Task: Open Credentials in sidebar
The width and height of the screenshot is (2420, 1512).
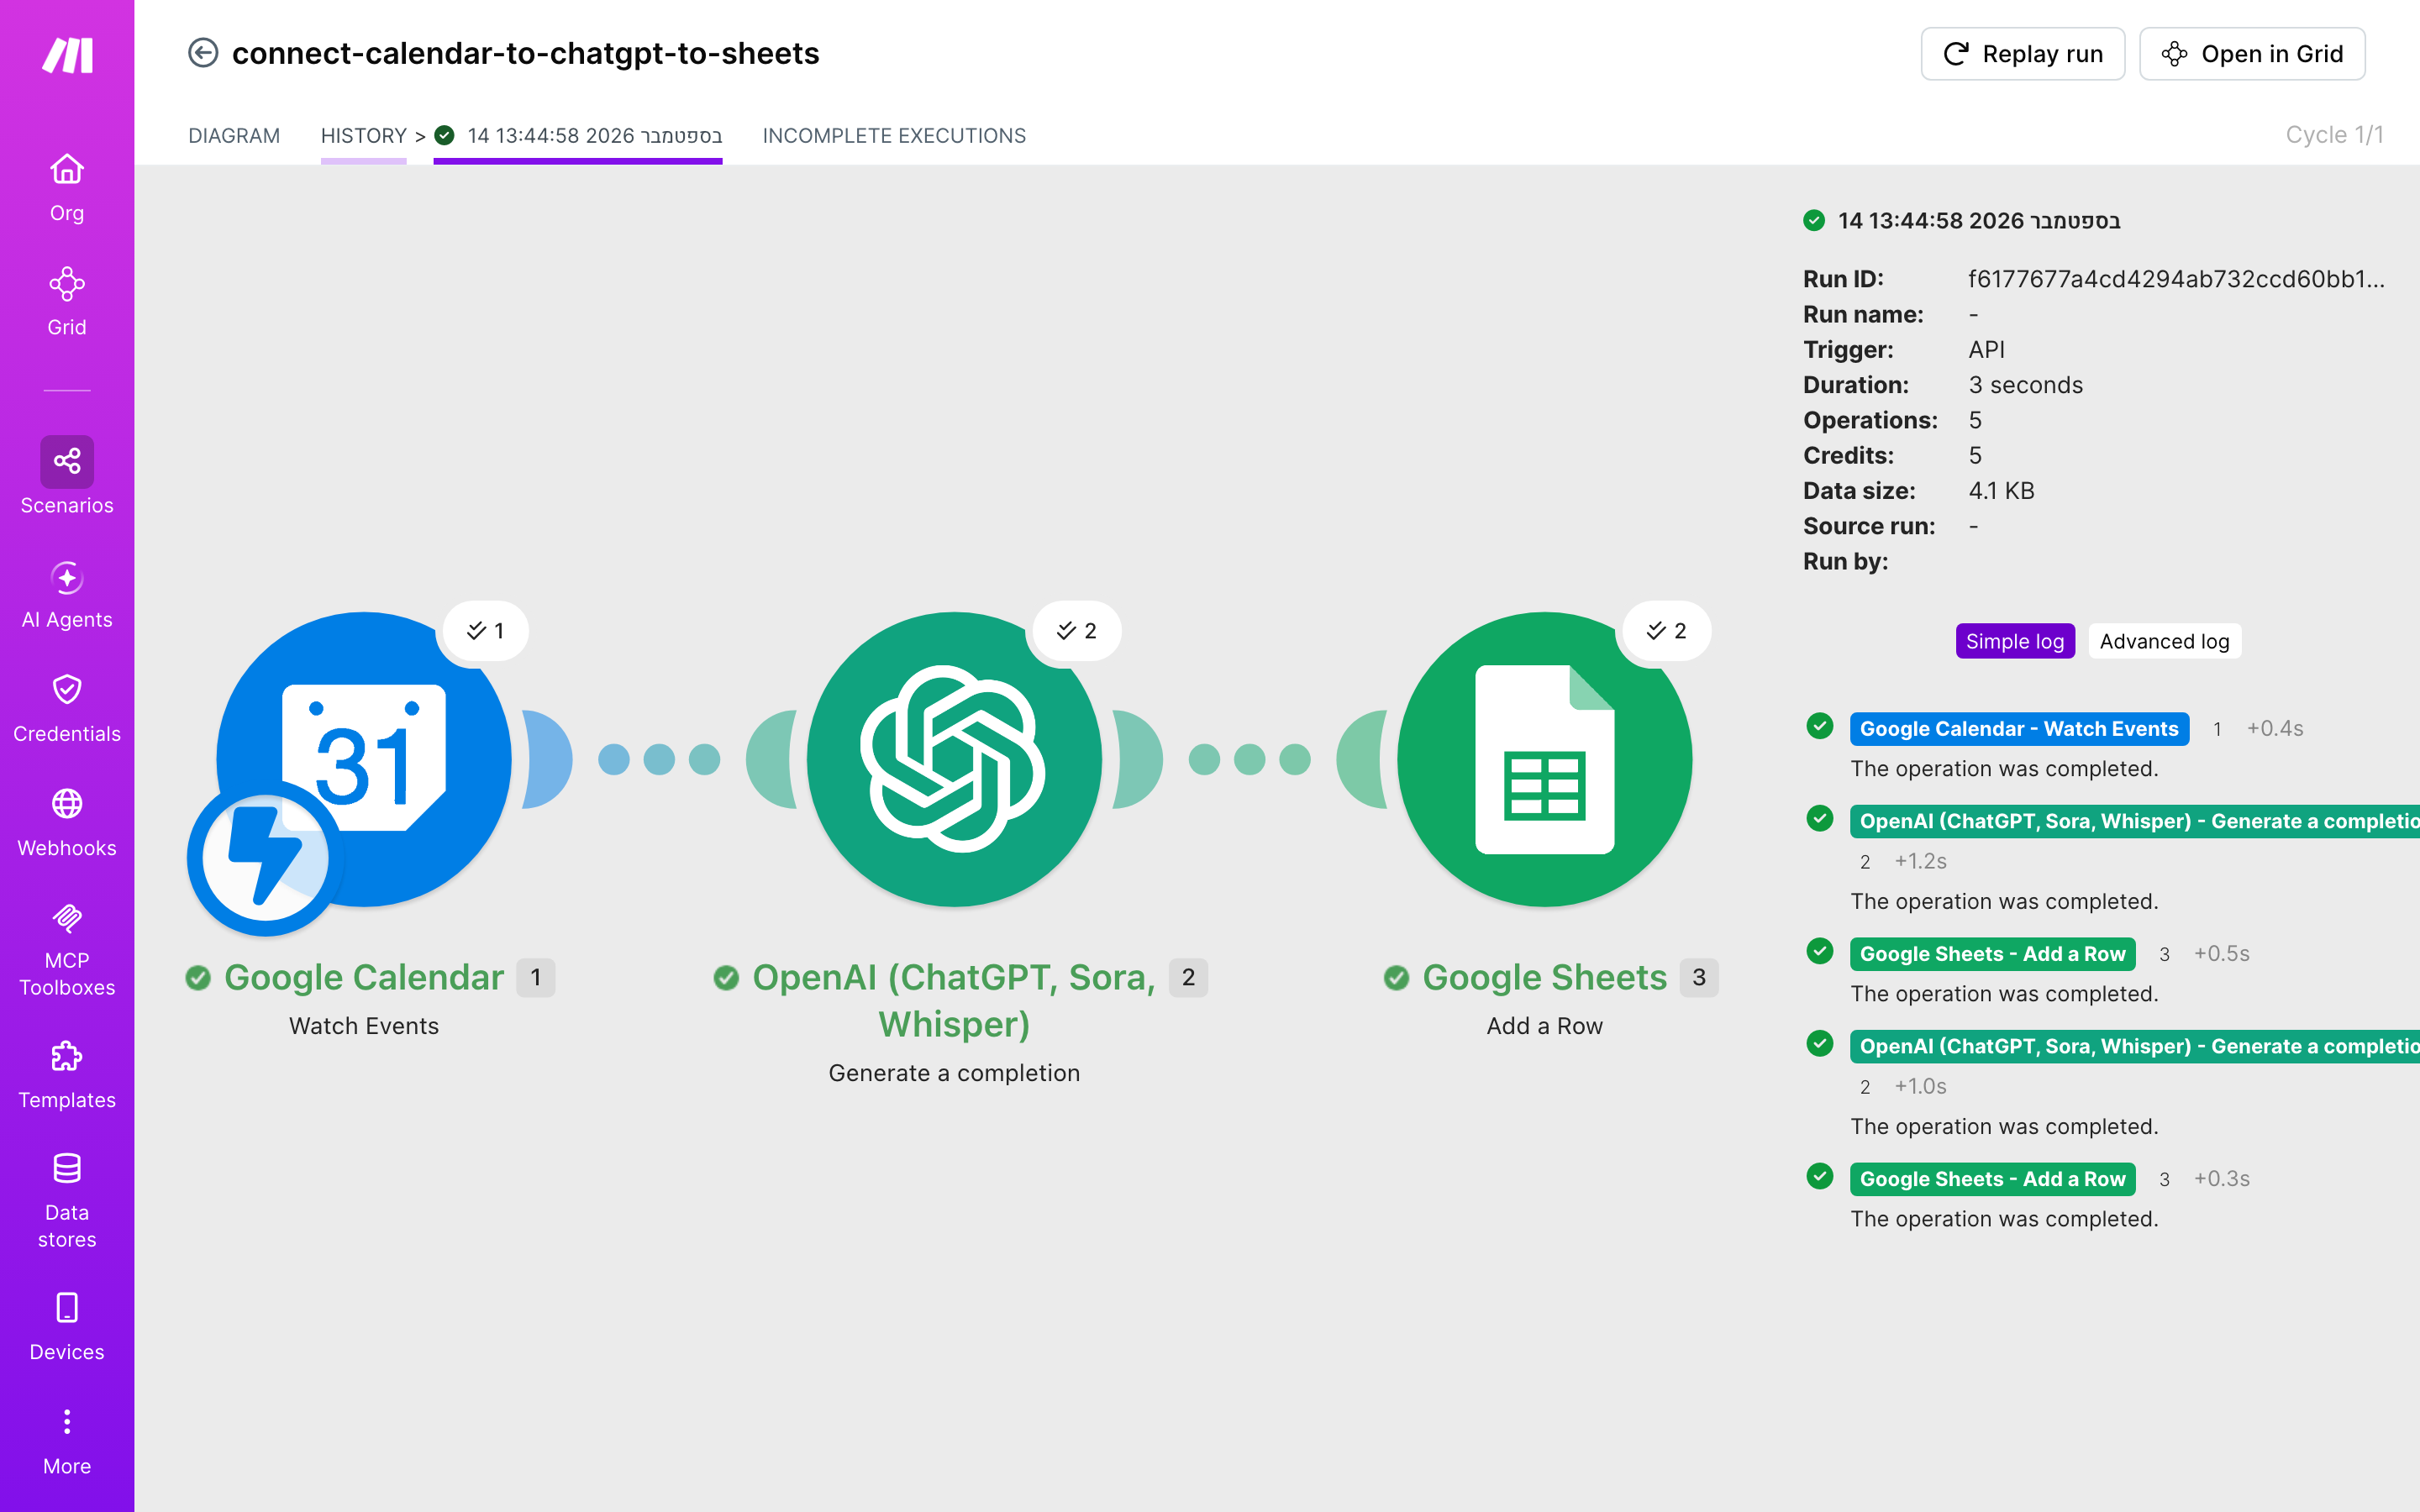Action: (x=67, y=708)
